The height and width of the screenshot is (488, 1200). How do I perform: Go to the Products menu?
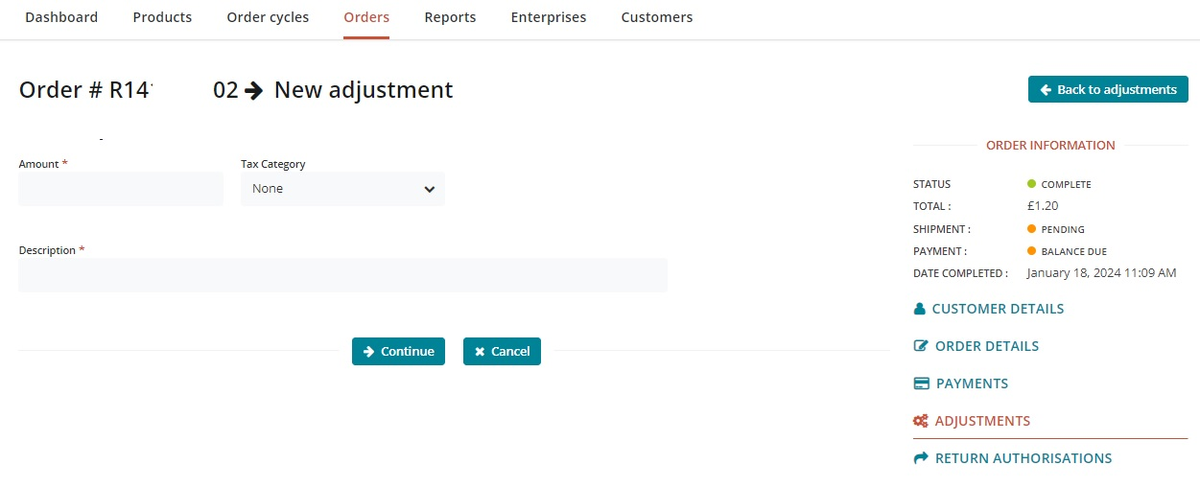(162, 17)
